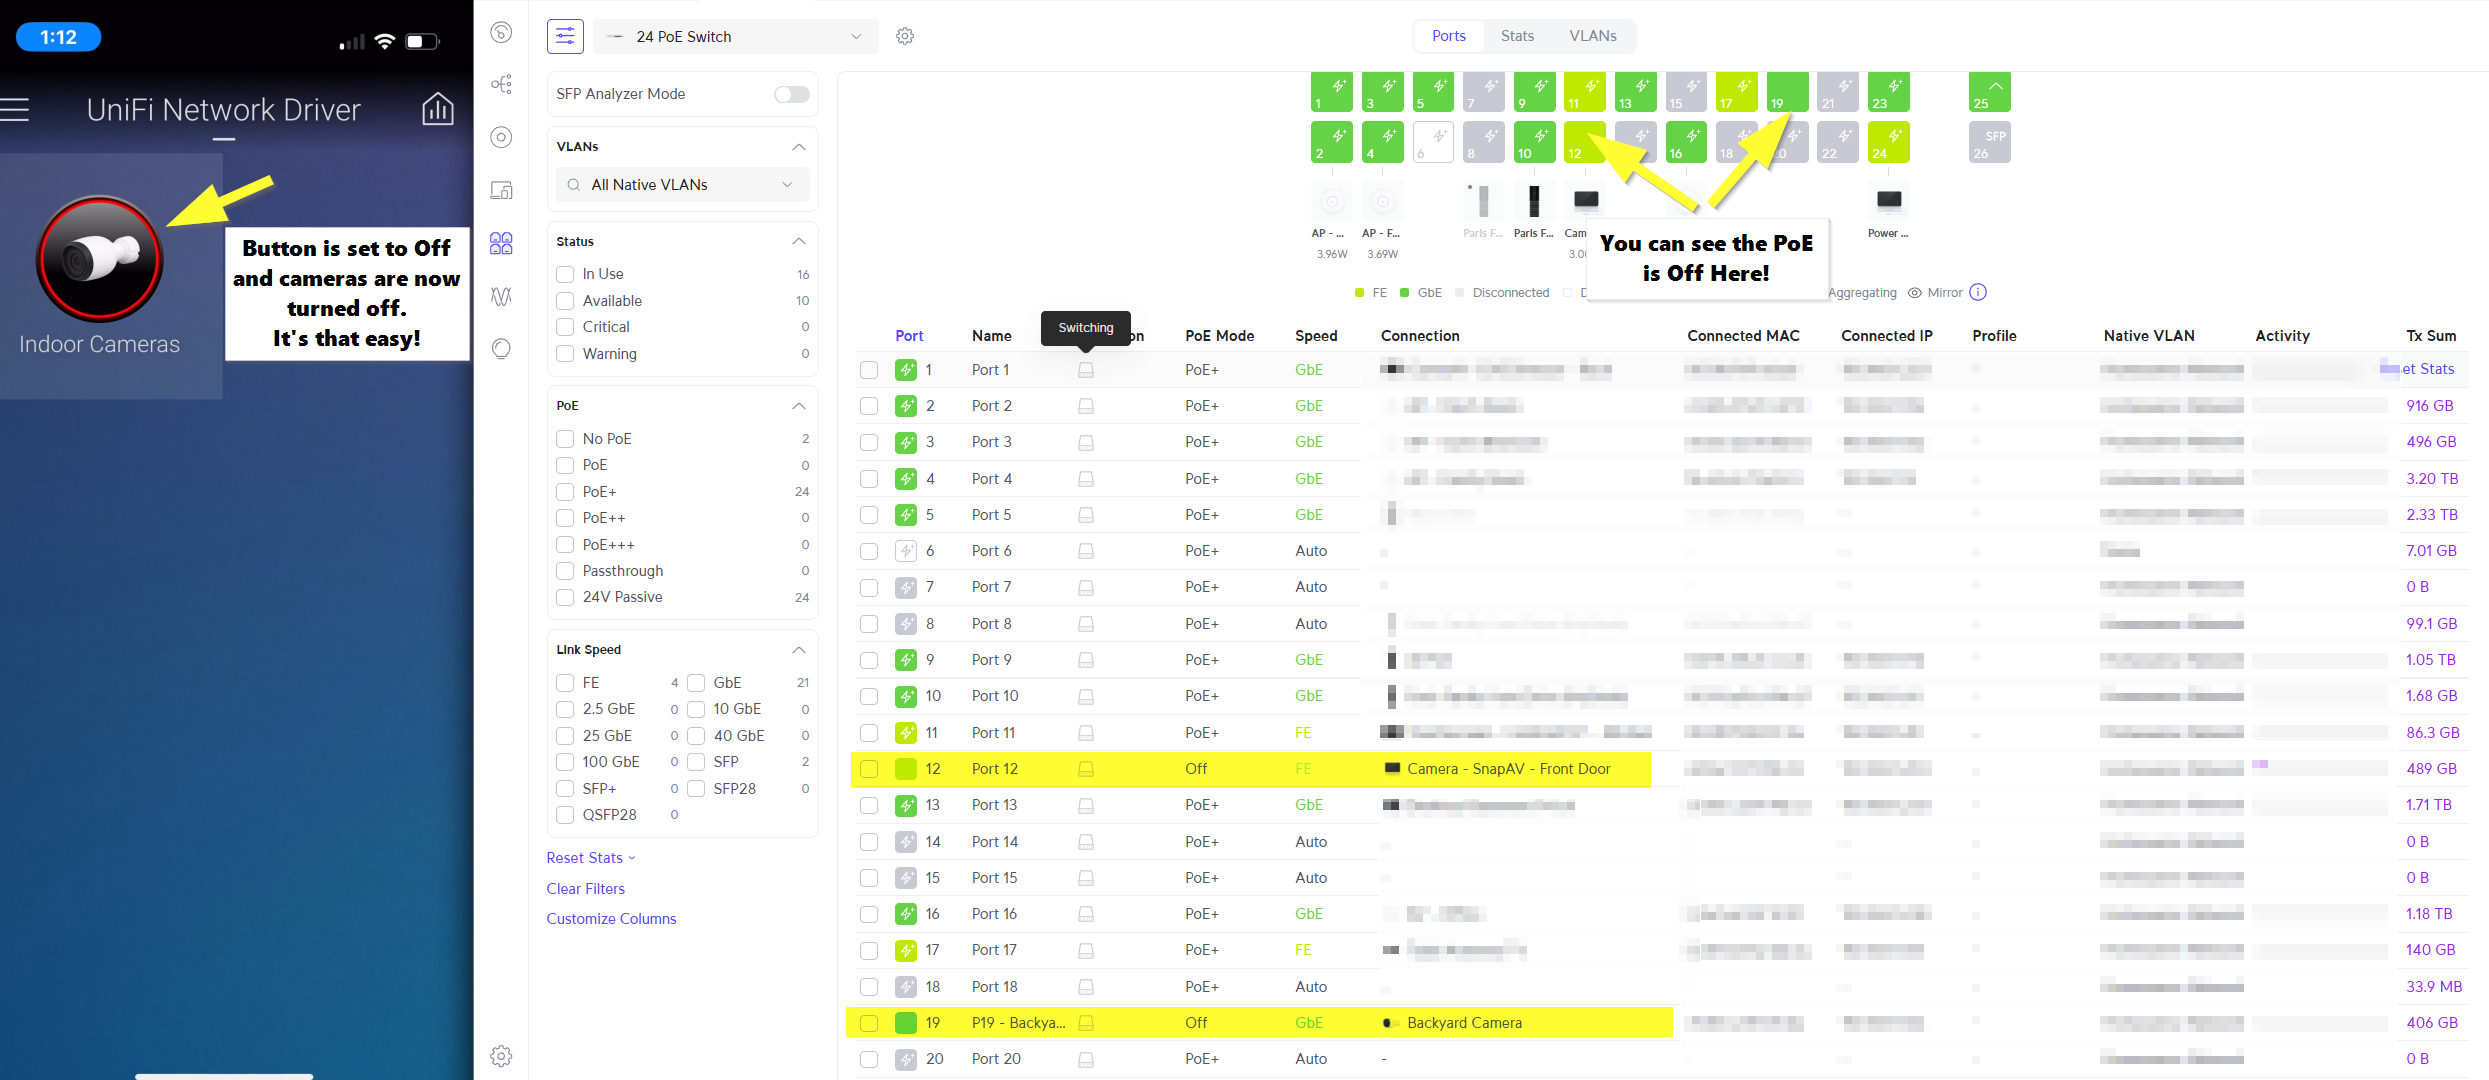Screen dimensions: 2489x1080
Task: Tap the Indoor Cameras button icon
Action: point(99,259)
